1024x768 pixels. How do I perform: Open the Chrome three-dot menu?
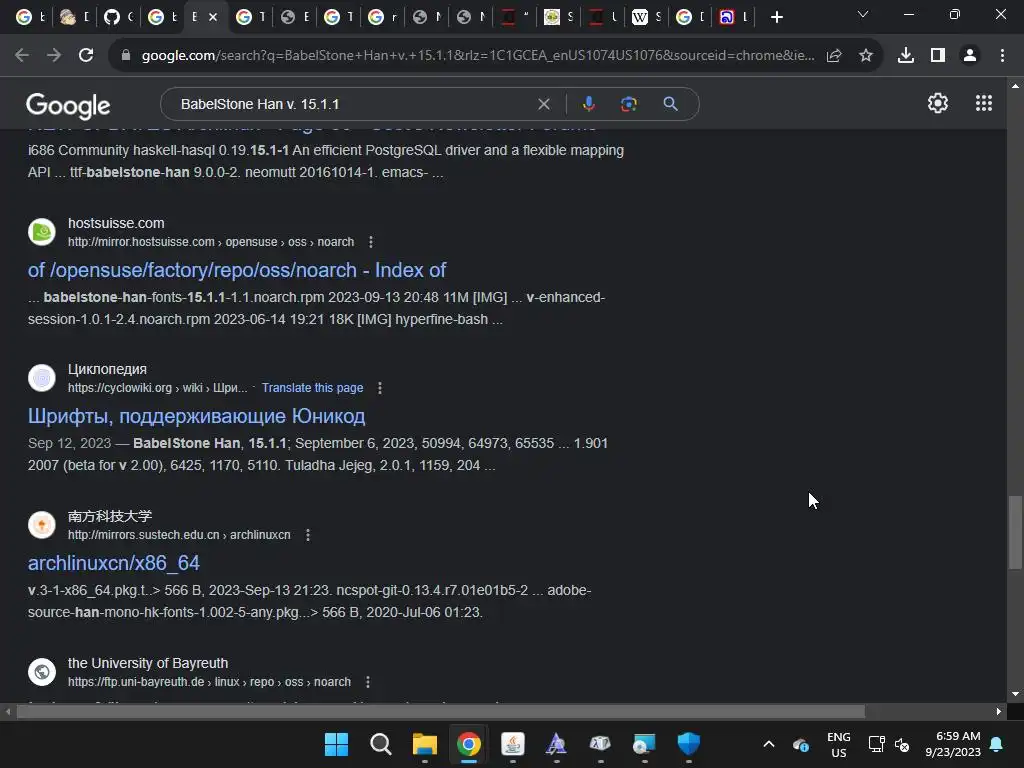[1002, 56]
